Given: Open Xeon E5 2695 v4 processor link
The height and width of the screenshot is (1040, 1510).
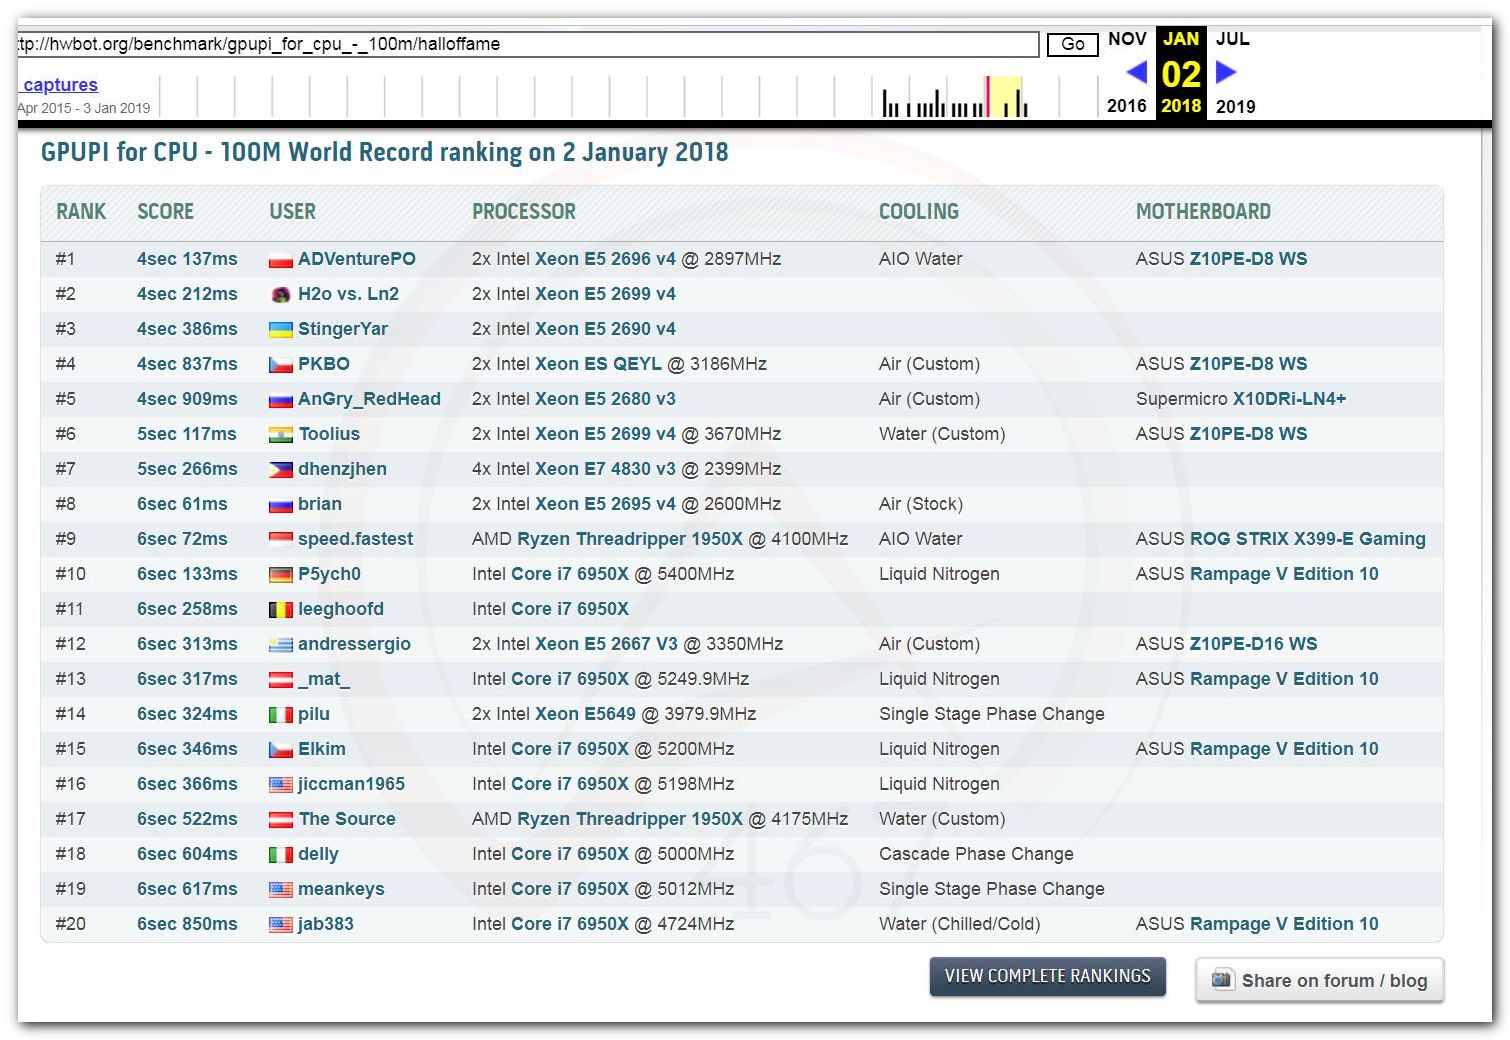Looking at the screenshot, I should (606, 504).
